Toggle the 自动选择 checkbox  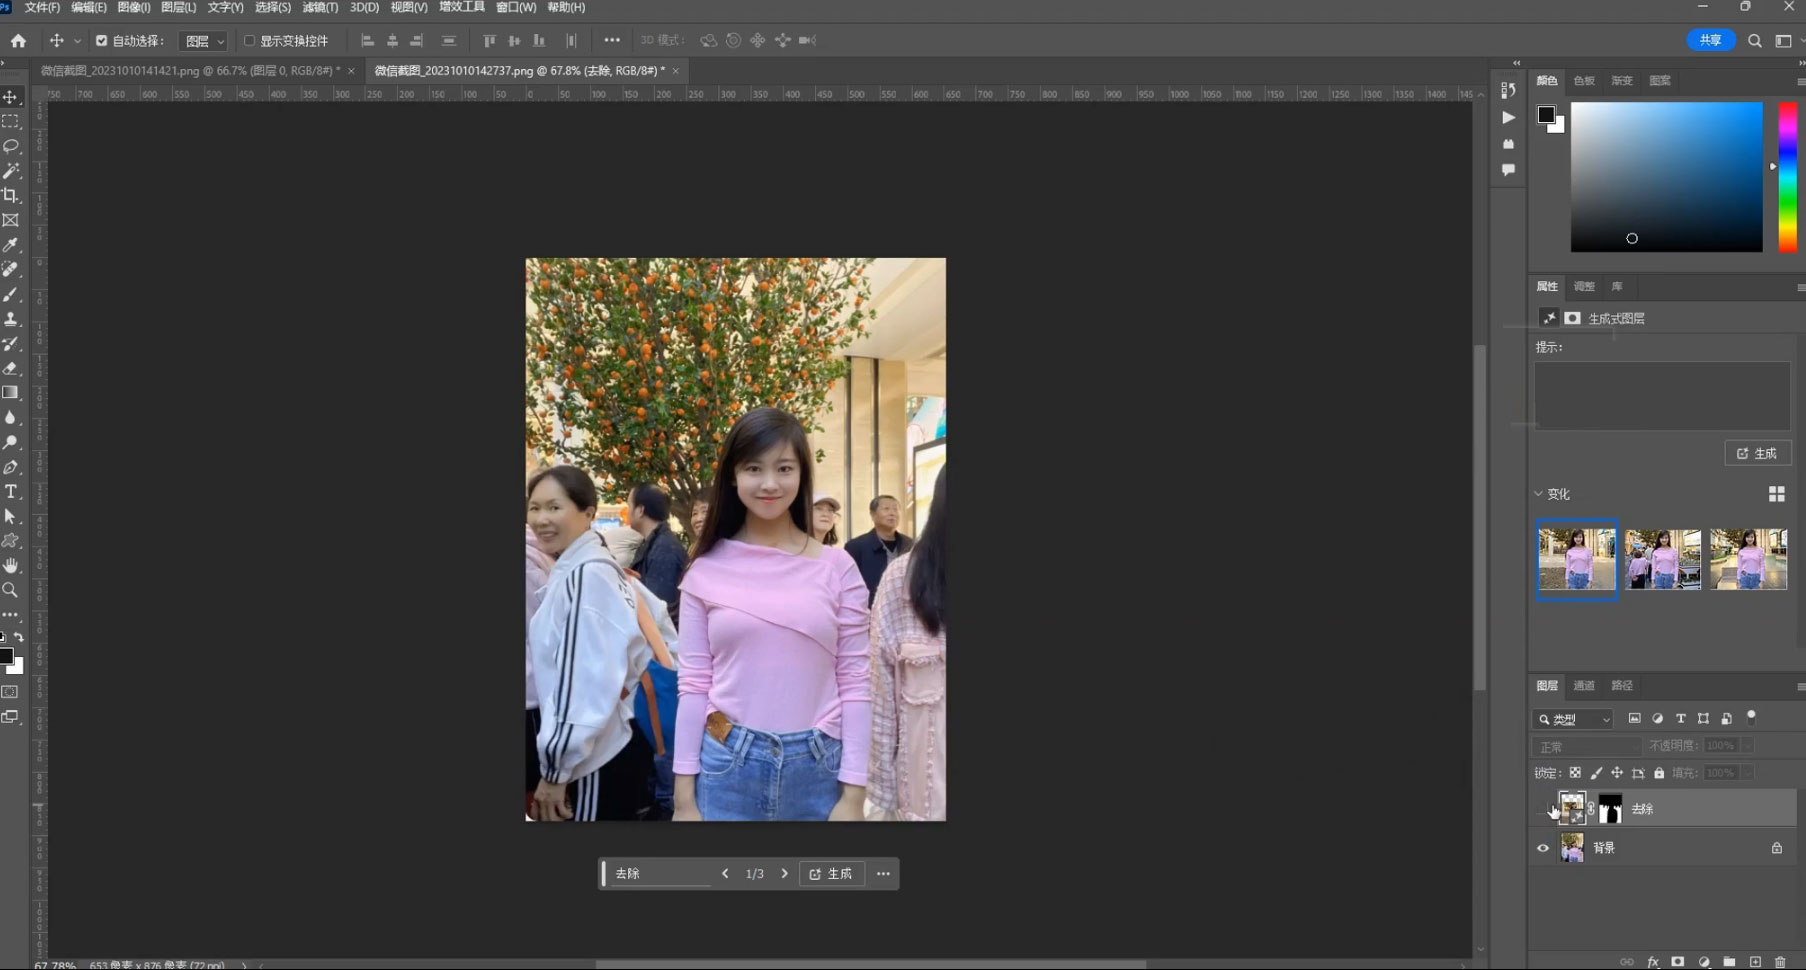(101, 40)
